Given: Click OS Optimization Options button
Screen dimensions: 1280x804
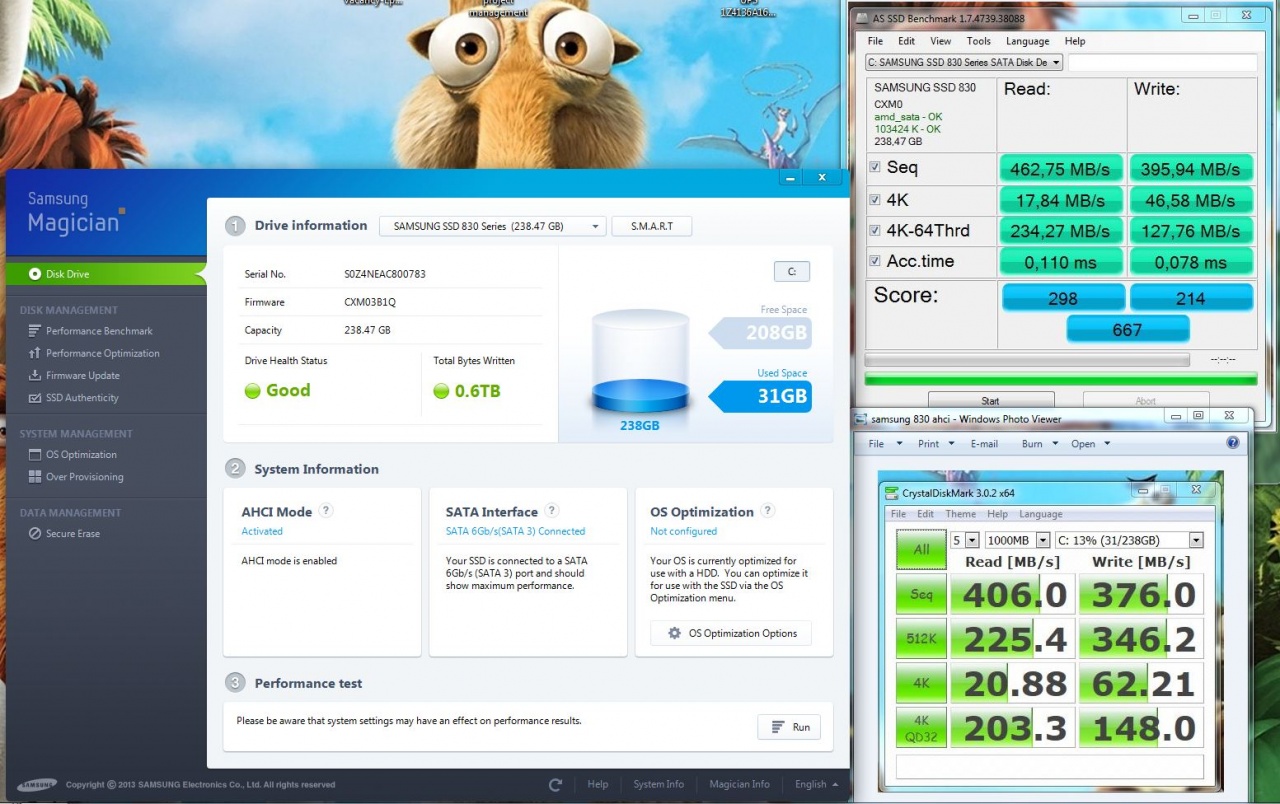Looking at the screenshot, I should 731,633.
